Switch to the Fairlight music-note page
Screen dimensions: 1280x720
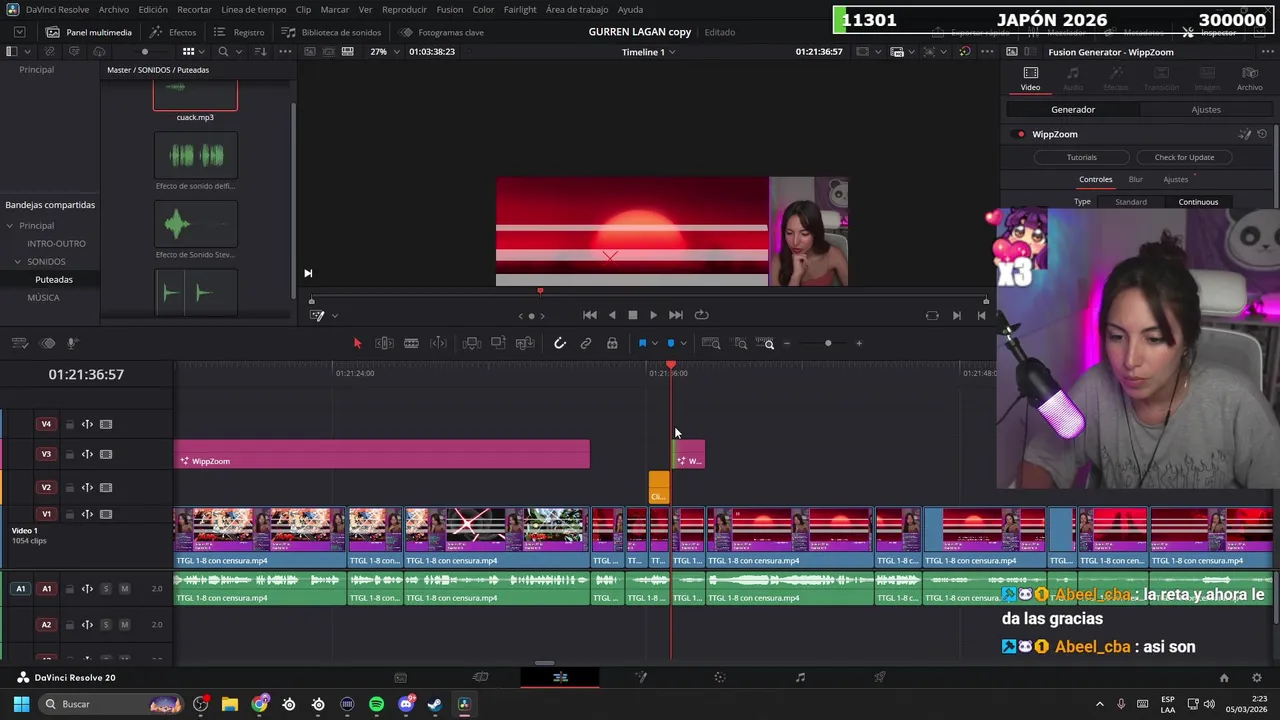pos(800,677)
